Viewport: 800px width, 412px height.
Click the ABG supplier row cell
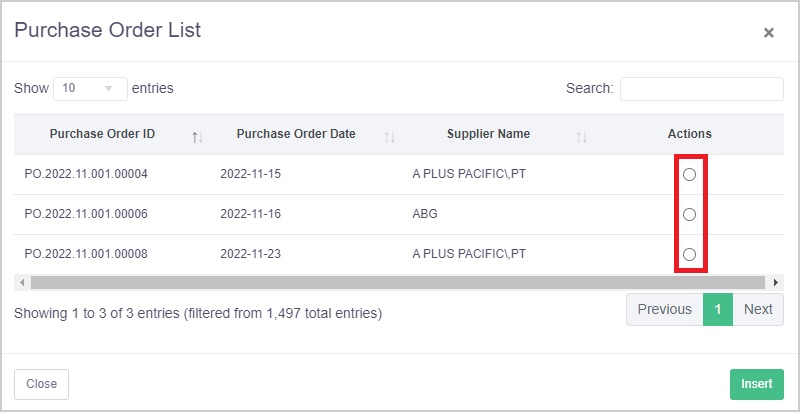pos(425,214)
